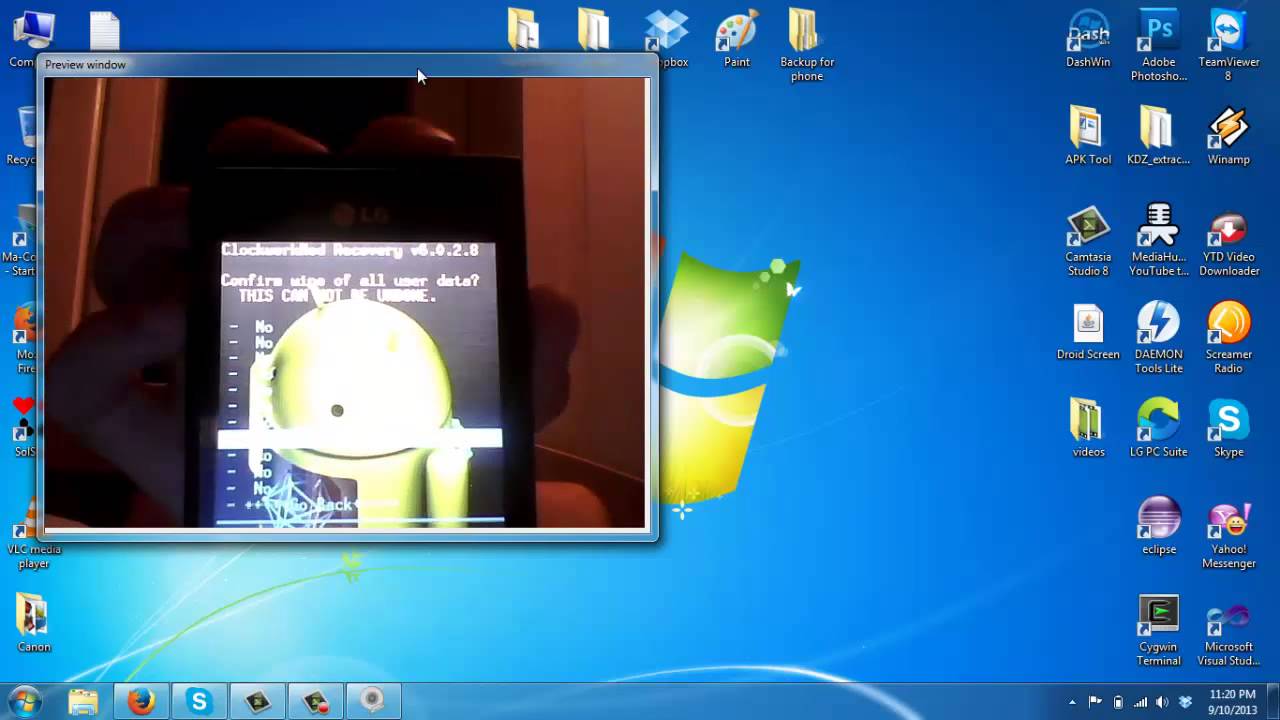Launch YTD Video Downloader shortcut
Viewport: 1280px width, 720px height.
pos(1228,242)
